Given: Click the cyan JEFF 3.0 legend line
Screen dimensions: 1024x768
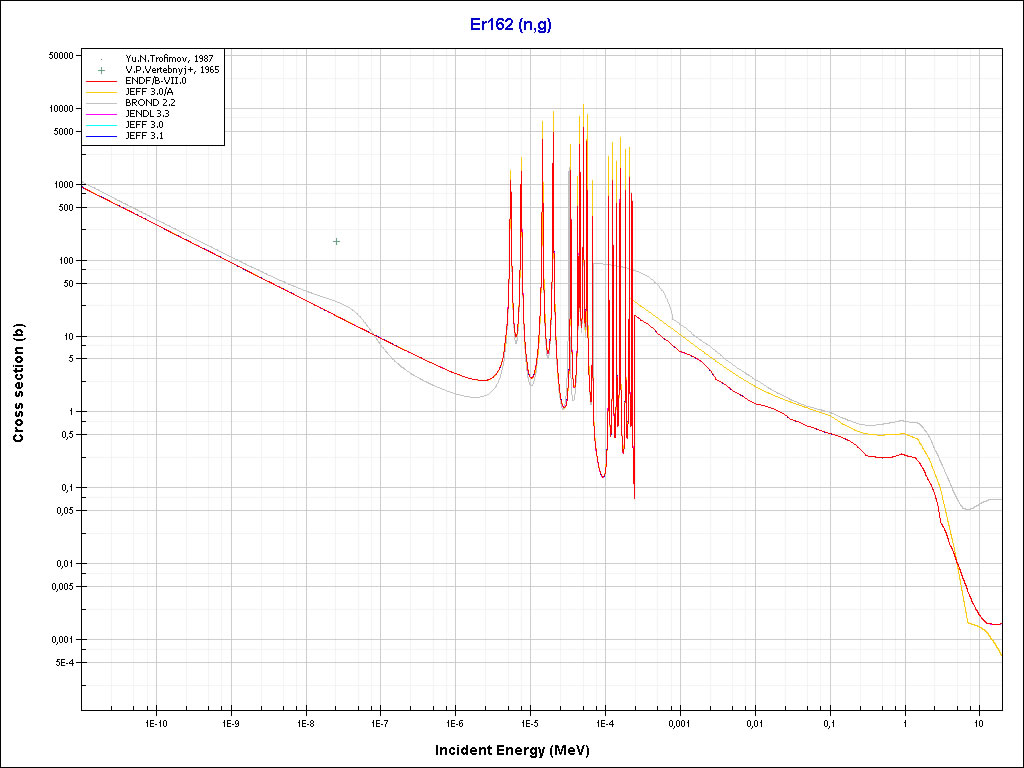Looking at the screenshot, I should coord(102,125).
